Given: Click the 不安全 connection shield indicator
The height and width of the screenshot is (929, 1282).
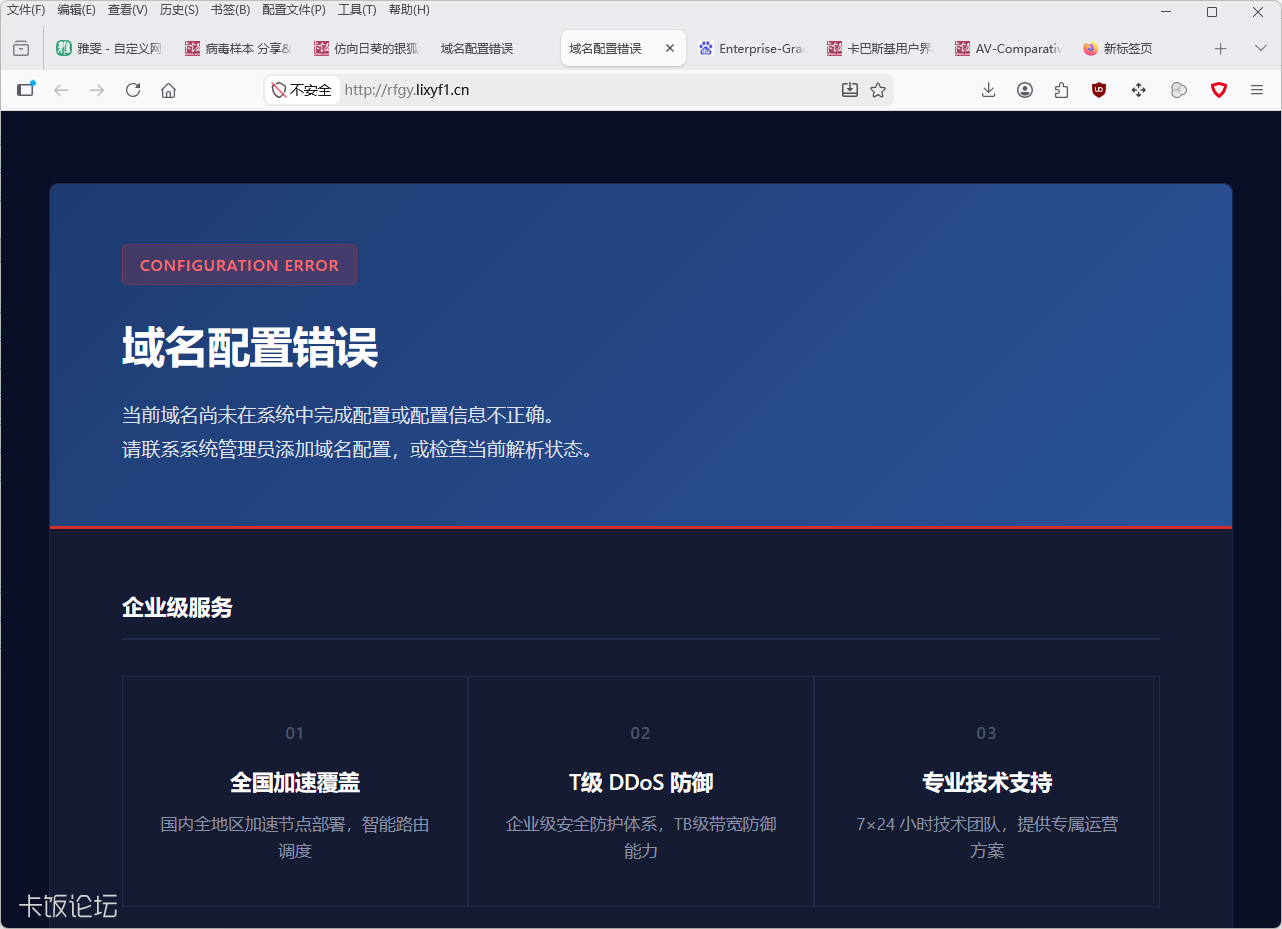Looking at the screenshot, I should [x=302, y=90].
